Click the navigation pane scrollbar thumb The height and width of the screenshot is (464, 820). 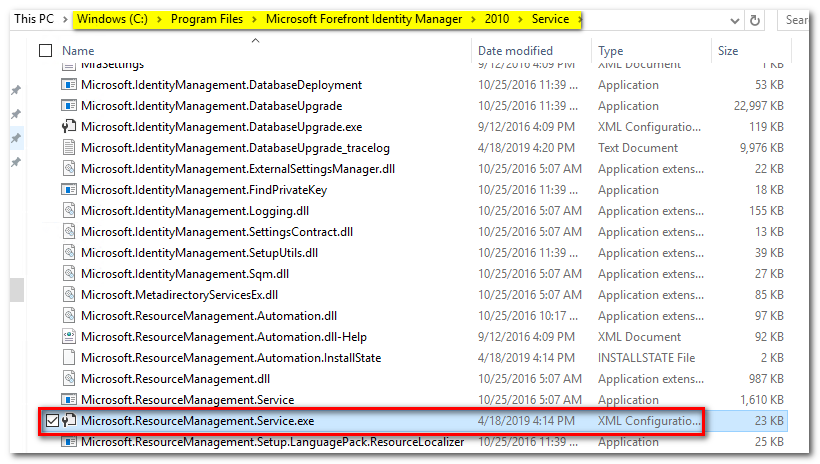pos(17,290)
